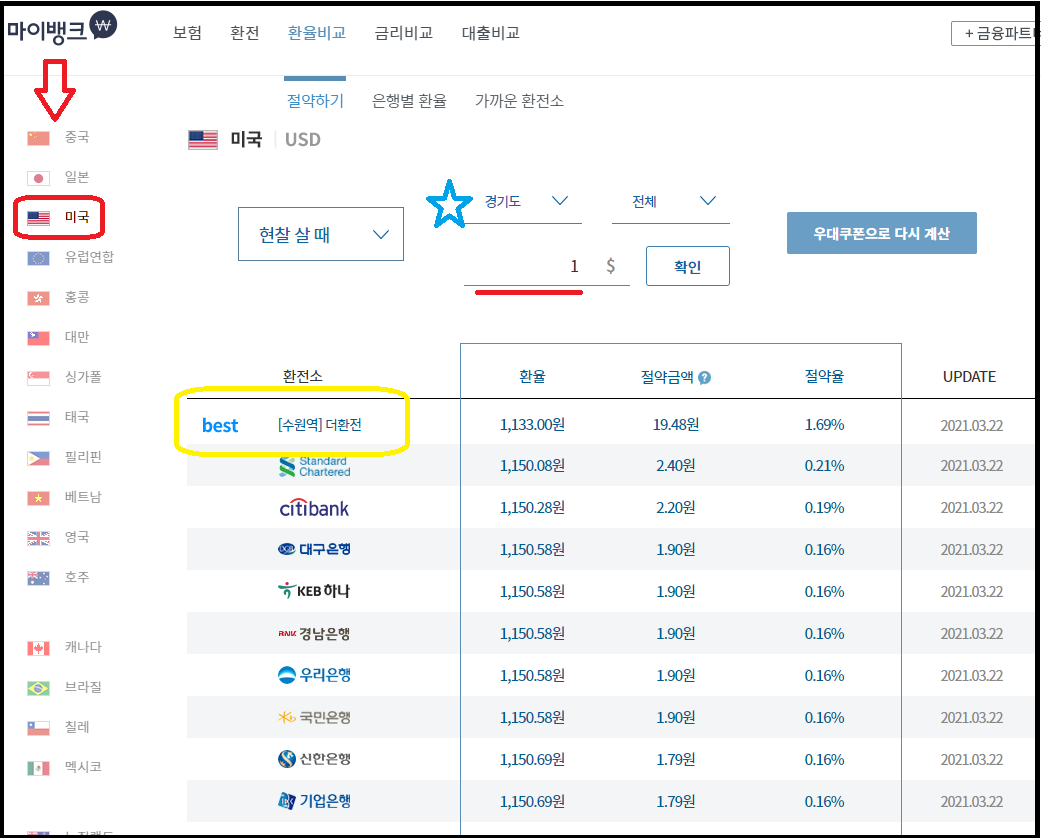Select the Vietnam flag icon
1041x838 pixels.
[x=39, y=497]
